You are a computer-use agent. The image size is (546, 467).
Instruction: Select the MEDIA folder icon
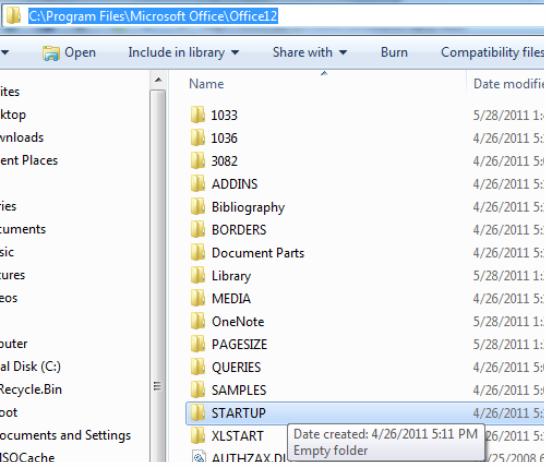198,299
